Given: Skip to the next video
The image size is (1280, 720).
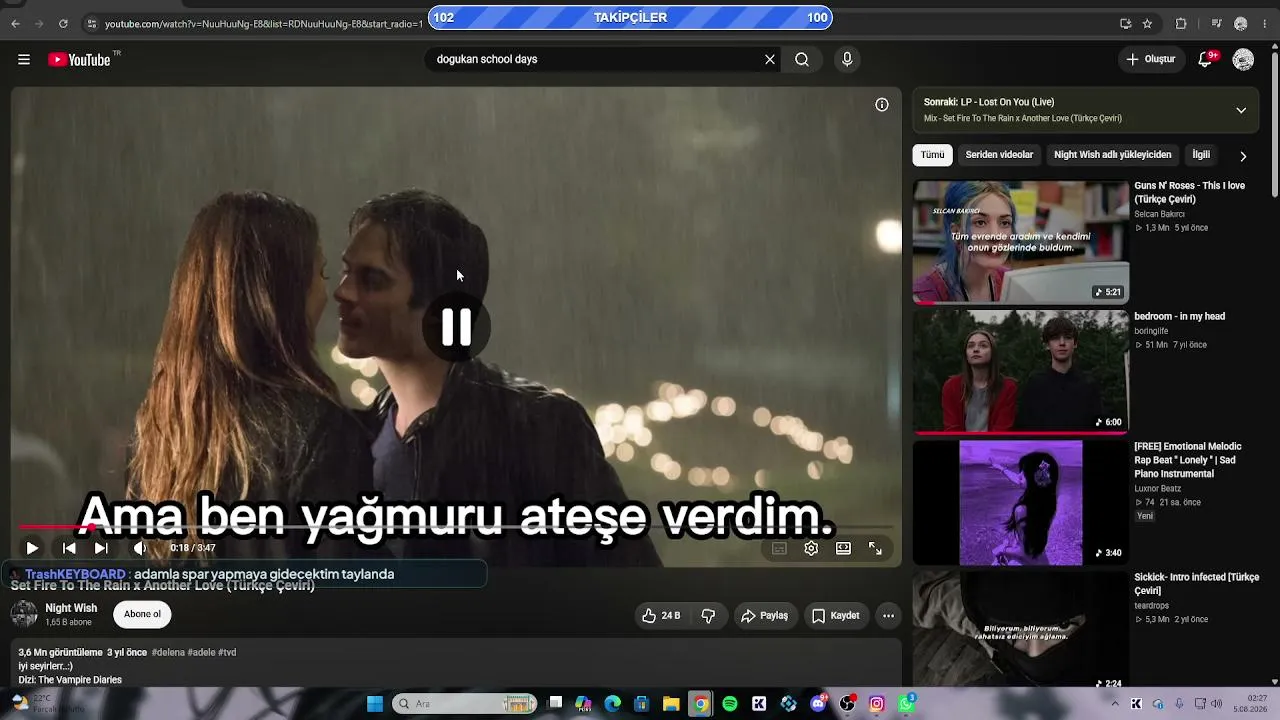Looking at the screenshot, I should click(x=101, y=548).
